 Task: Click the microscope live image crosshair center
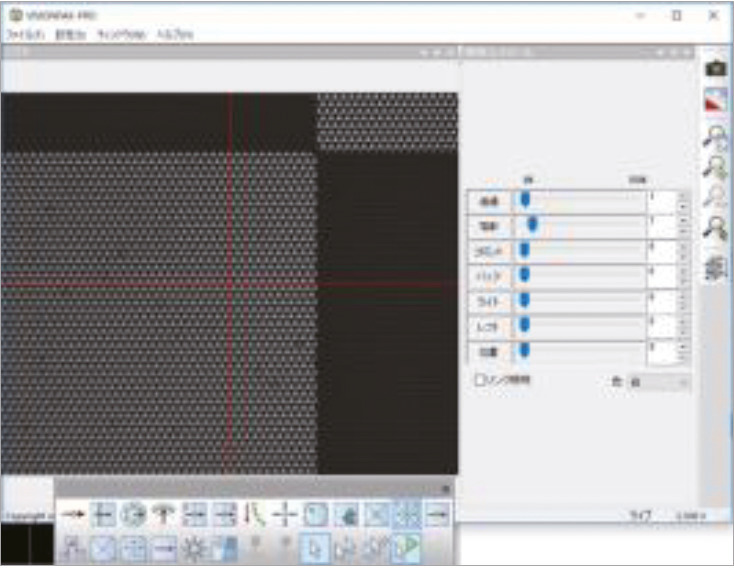pos(229,284)
